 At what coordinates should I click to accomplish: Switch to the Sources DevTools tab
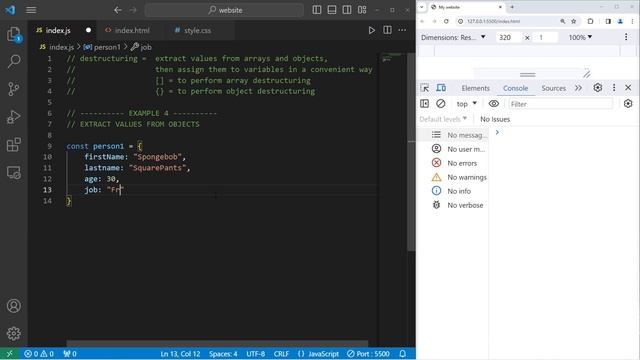tap(553, 88)
